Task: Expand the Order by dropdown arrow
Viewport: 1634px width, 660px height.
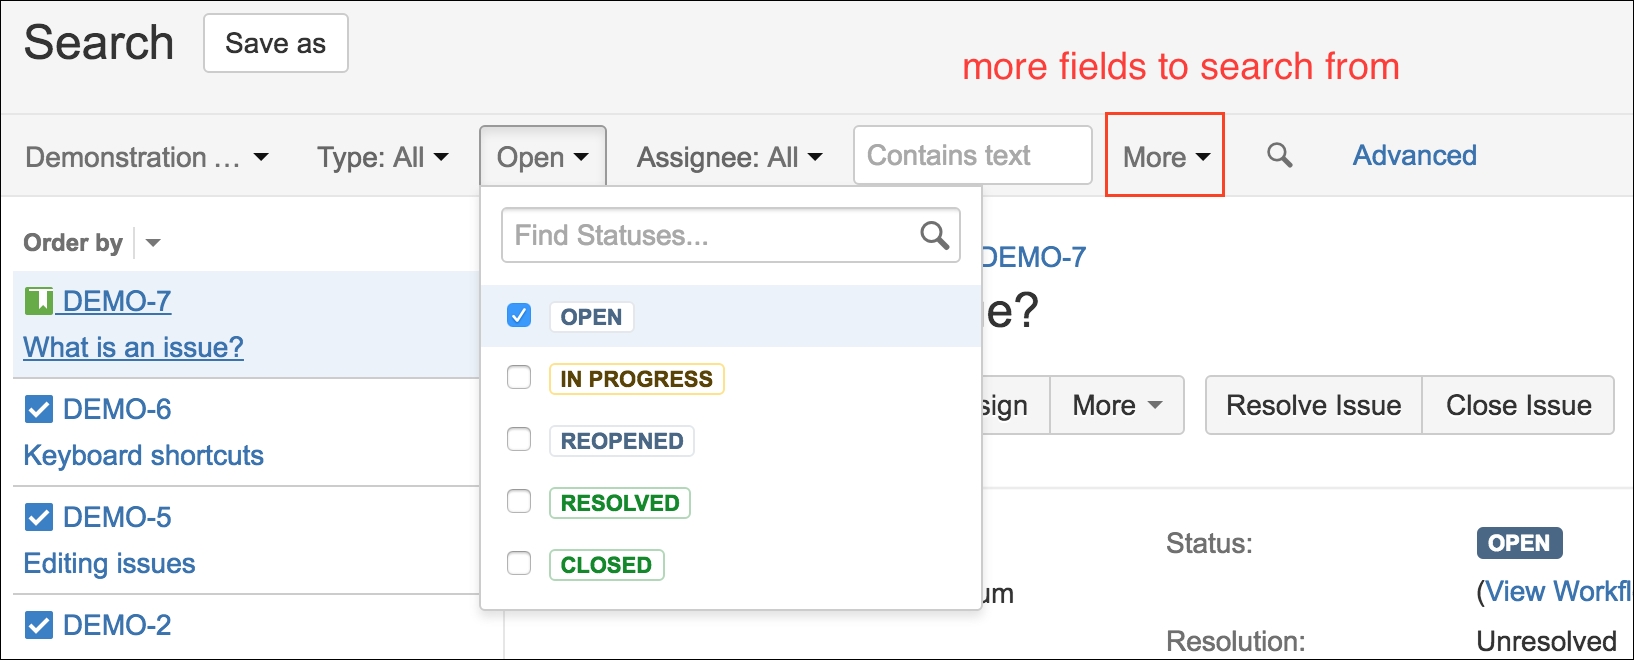Action: (x=153, y=243)
